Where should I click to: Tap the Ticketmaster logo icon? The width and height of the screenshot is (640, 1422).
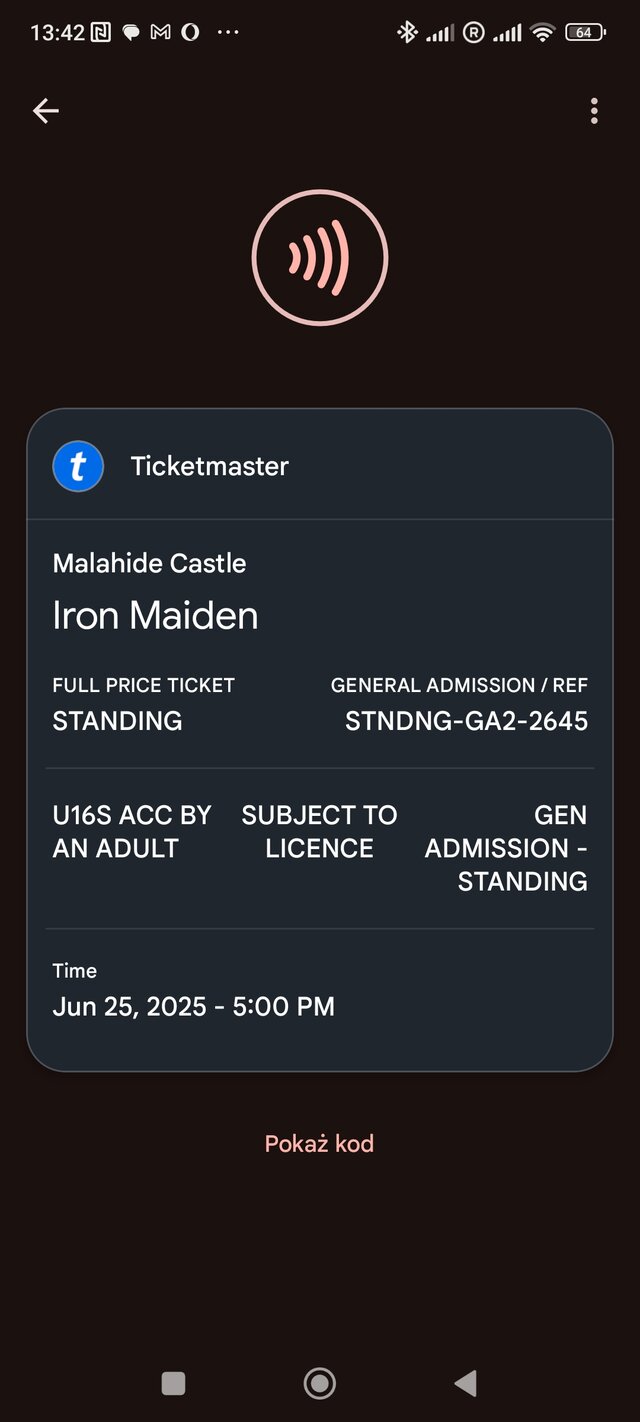78,466
